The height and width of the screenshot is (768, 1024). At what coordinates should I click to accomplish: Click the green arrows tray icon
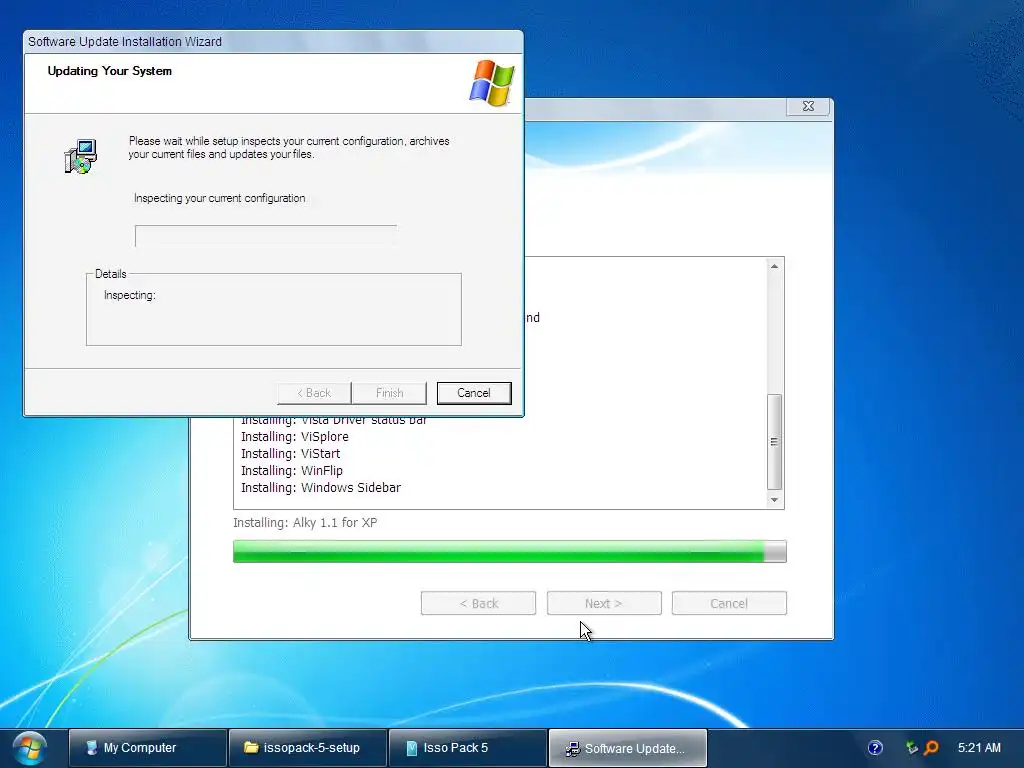[912, 748]
